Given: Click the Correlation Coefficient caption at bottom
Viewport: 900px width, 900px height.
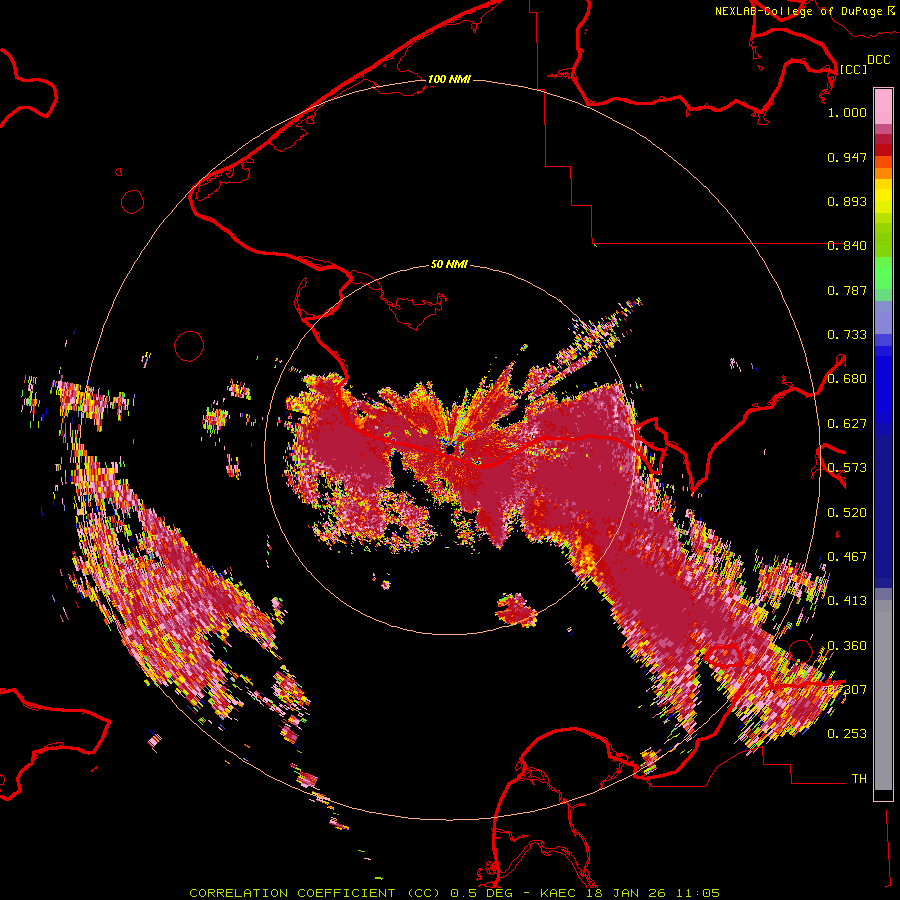Looking at the screenshot, I should point(454,893).
